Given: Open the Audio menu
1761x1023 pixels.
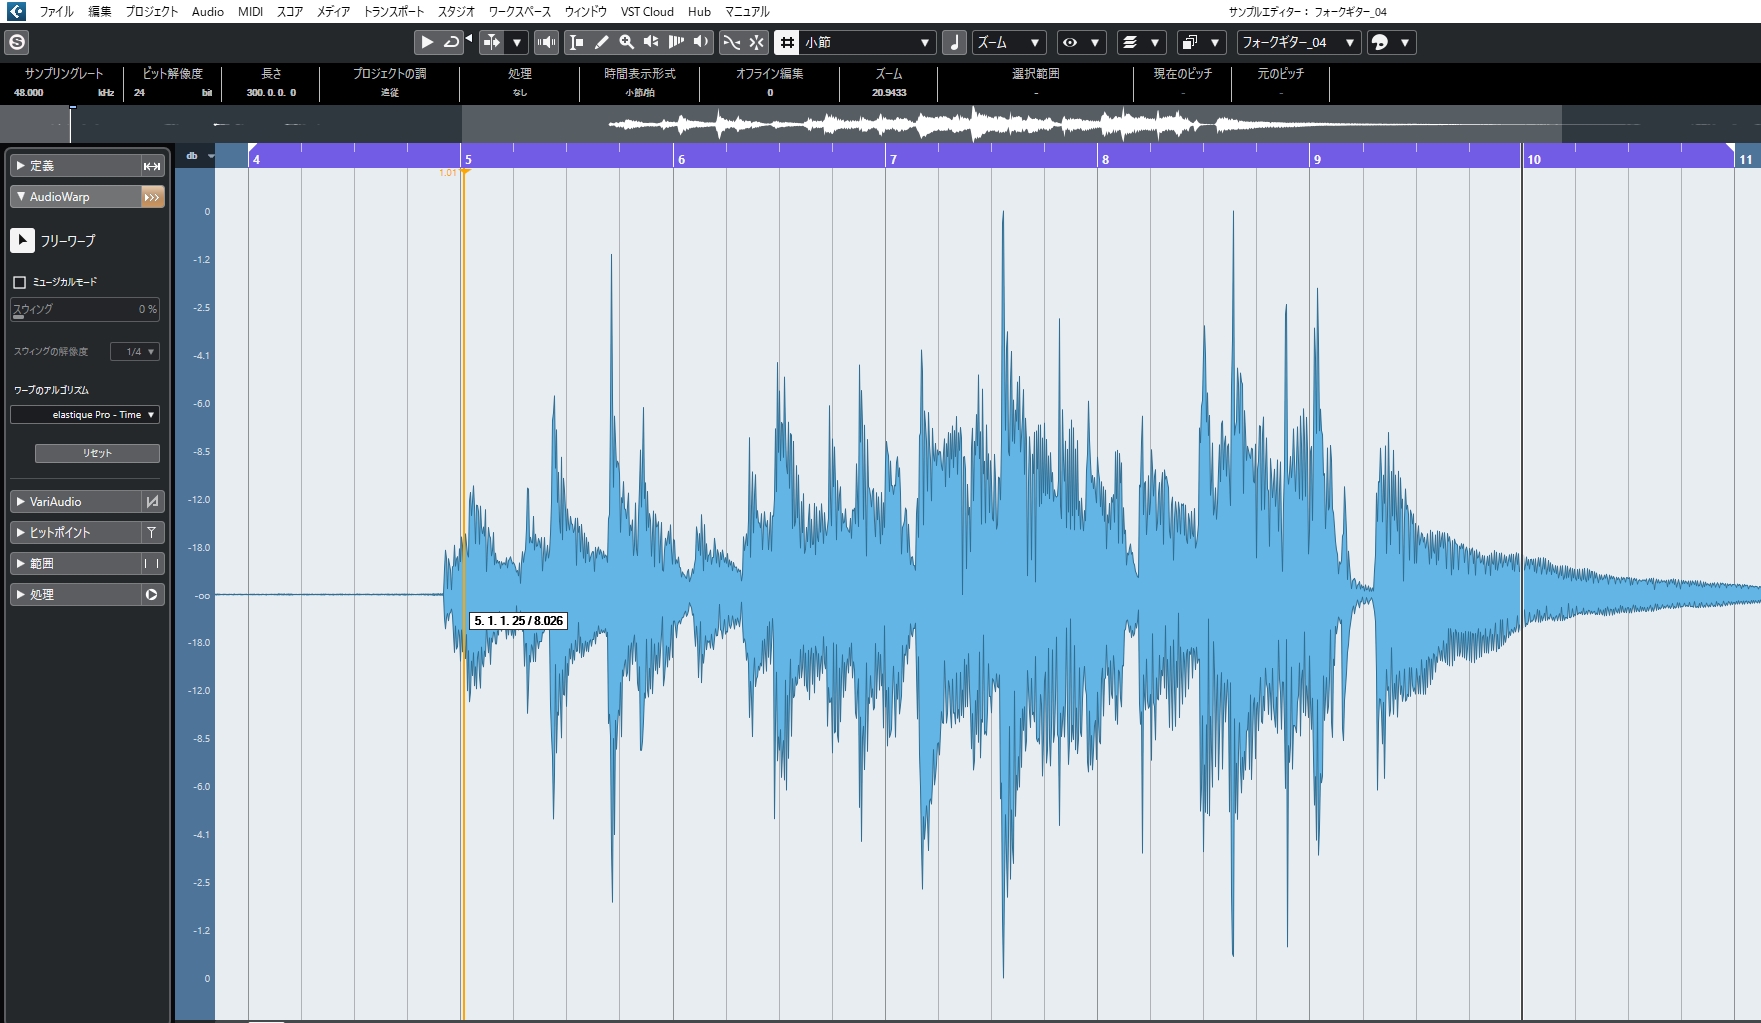Looking at the screenshot, I should click(x=205, y=11).
